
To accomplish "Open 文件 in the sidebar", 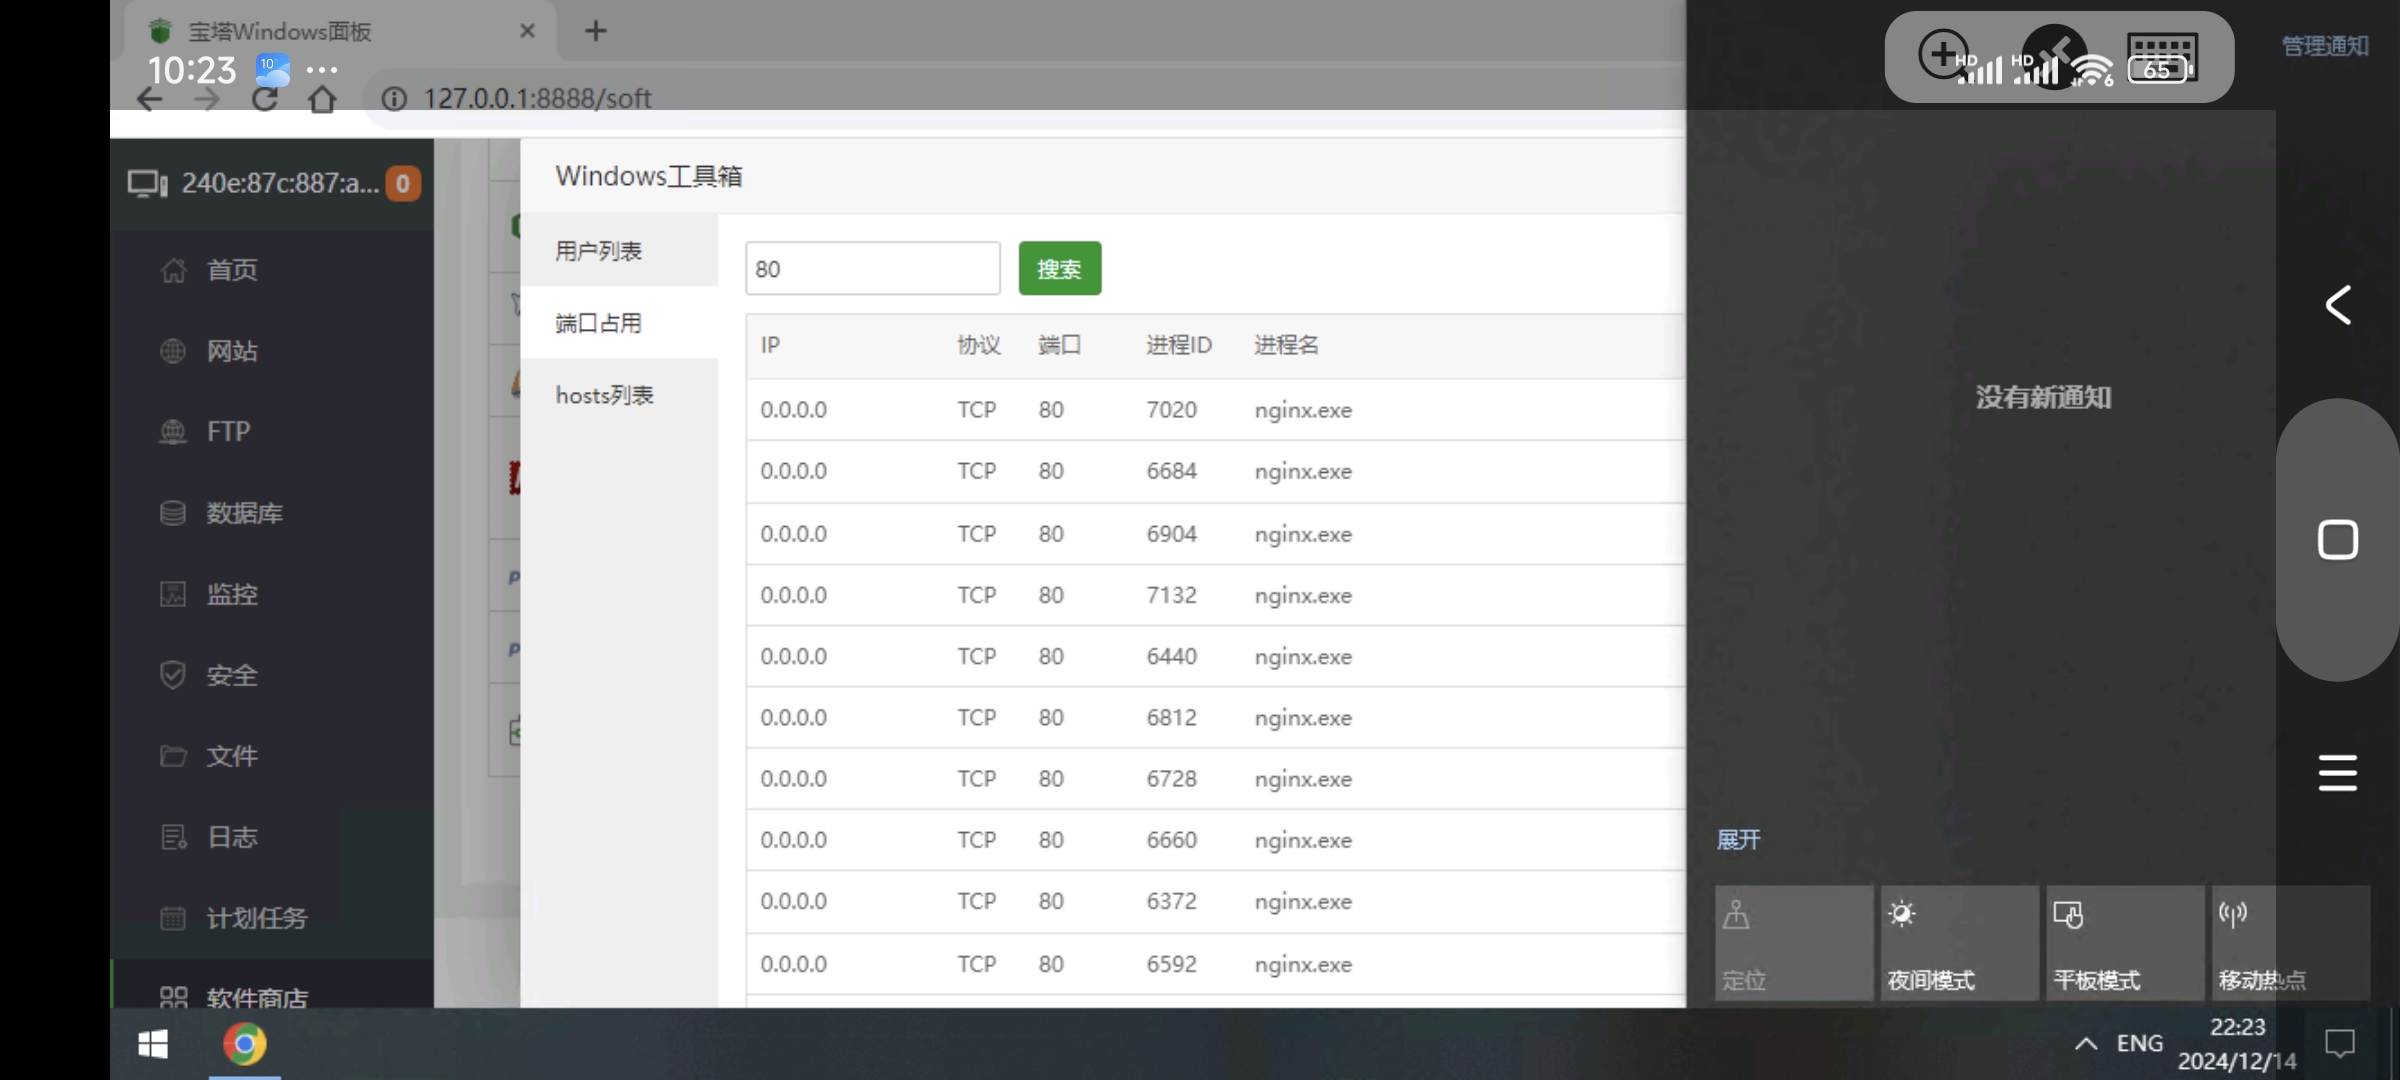I will tap(232, 756).
